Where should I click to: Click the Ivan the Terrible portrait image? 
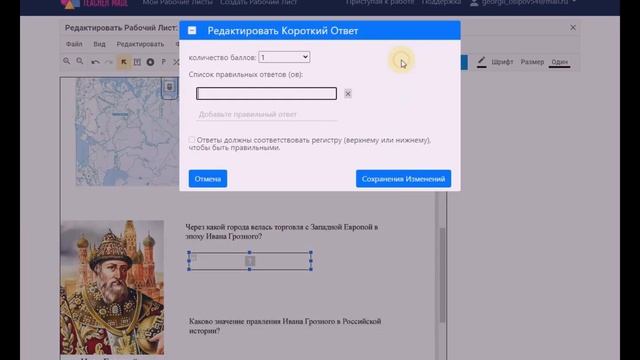pyautogui.click(x=112, y=287)
